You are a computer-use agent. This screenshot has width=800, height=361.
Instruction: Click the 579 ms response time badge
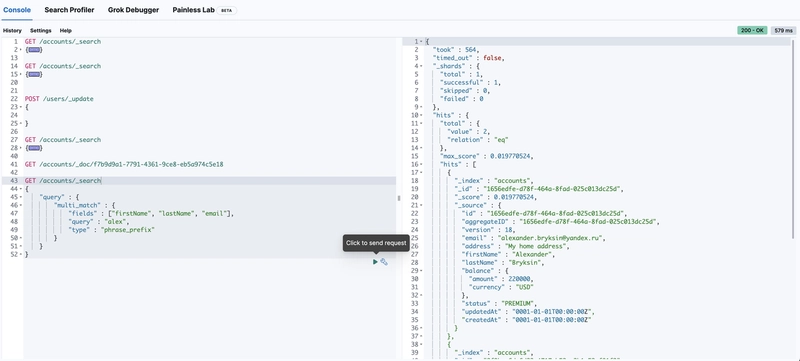tap(783, 31)
